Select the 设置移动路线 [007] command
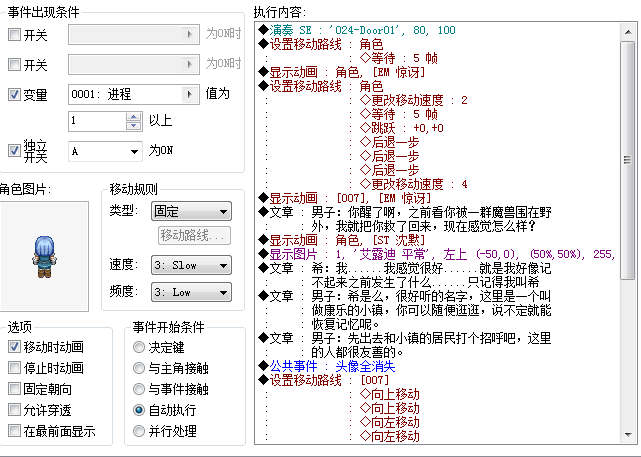 (x=323, y=380)
